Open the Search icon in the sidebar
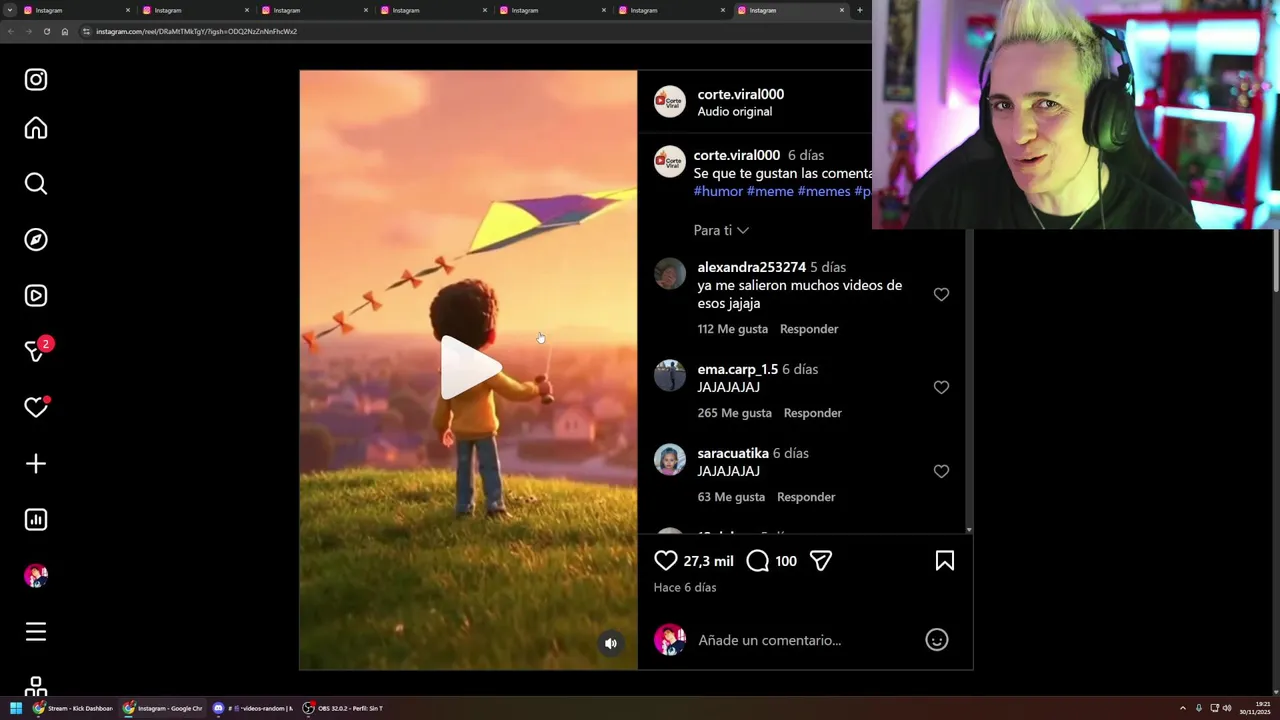The width and height of the screenshot is (1280, 720). (x=36, y=183)
